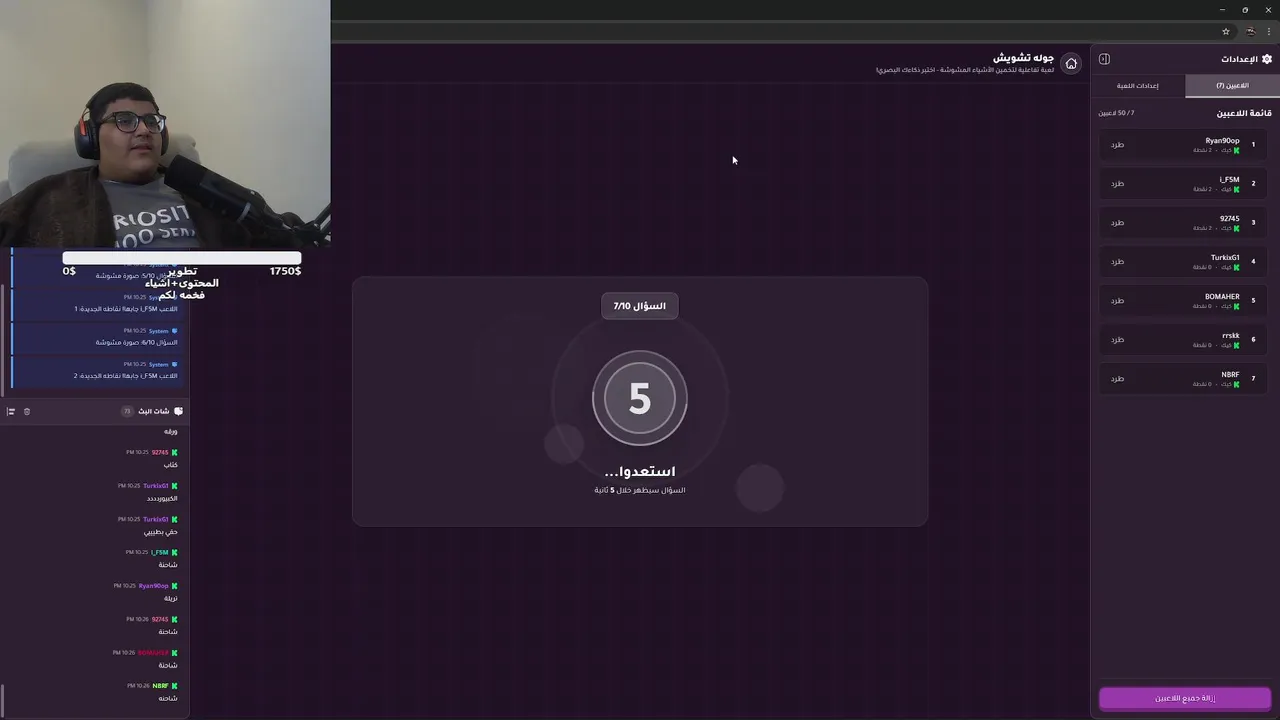The width and height of the screenshot is (1280, 720).
Task: Click the Kick icon beside Ryan90op
Action: 1237,150
